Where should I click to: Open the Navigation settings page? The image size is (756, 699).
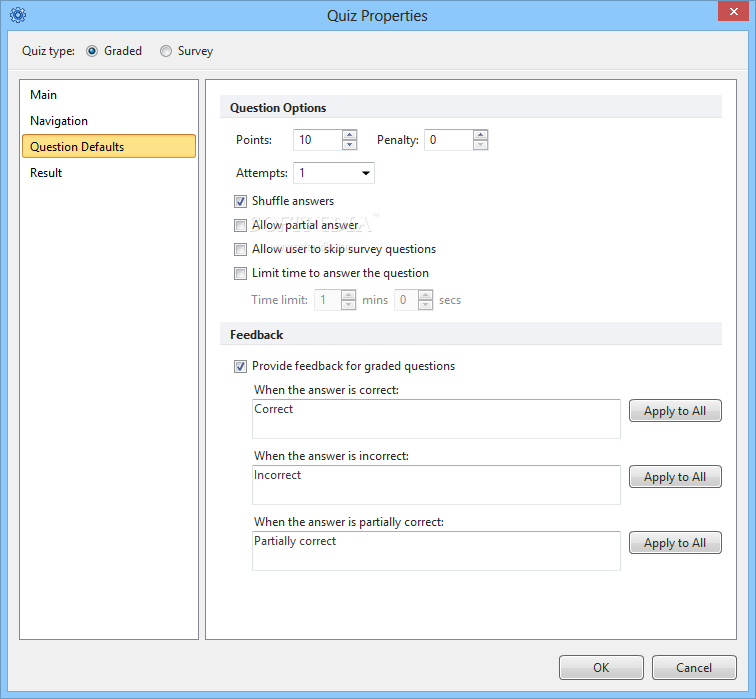[109, 121]
